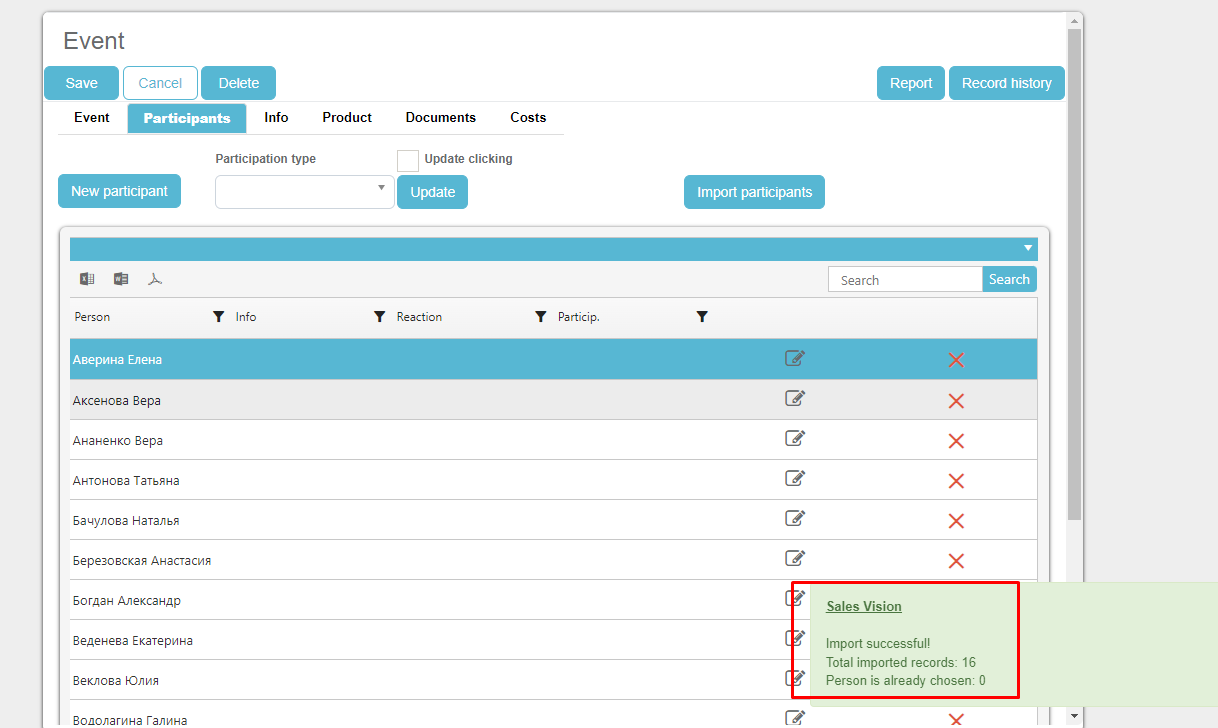Open filter for Person column

click(219, 317)
